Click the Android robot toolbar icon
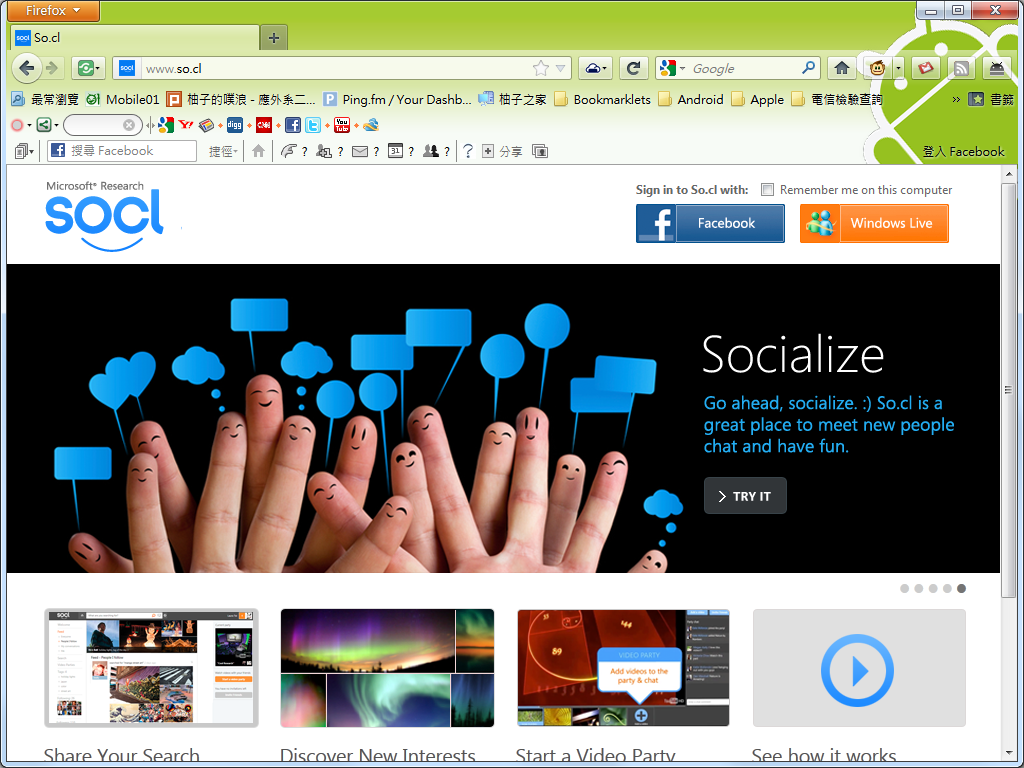The image size is (1024, 768). pyautogui.click(x=997, y=68)
